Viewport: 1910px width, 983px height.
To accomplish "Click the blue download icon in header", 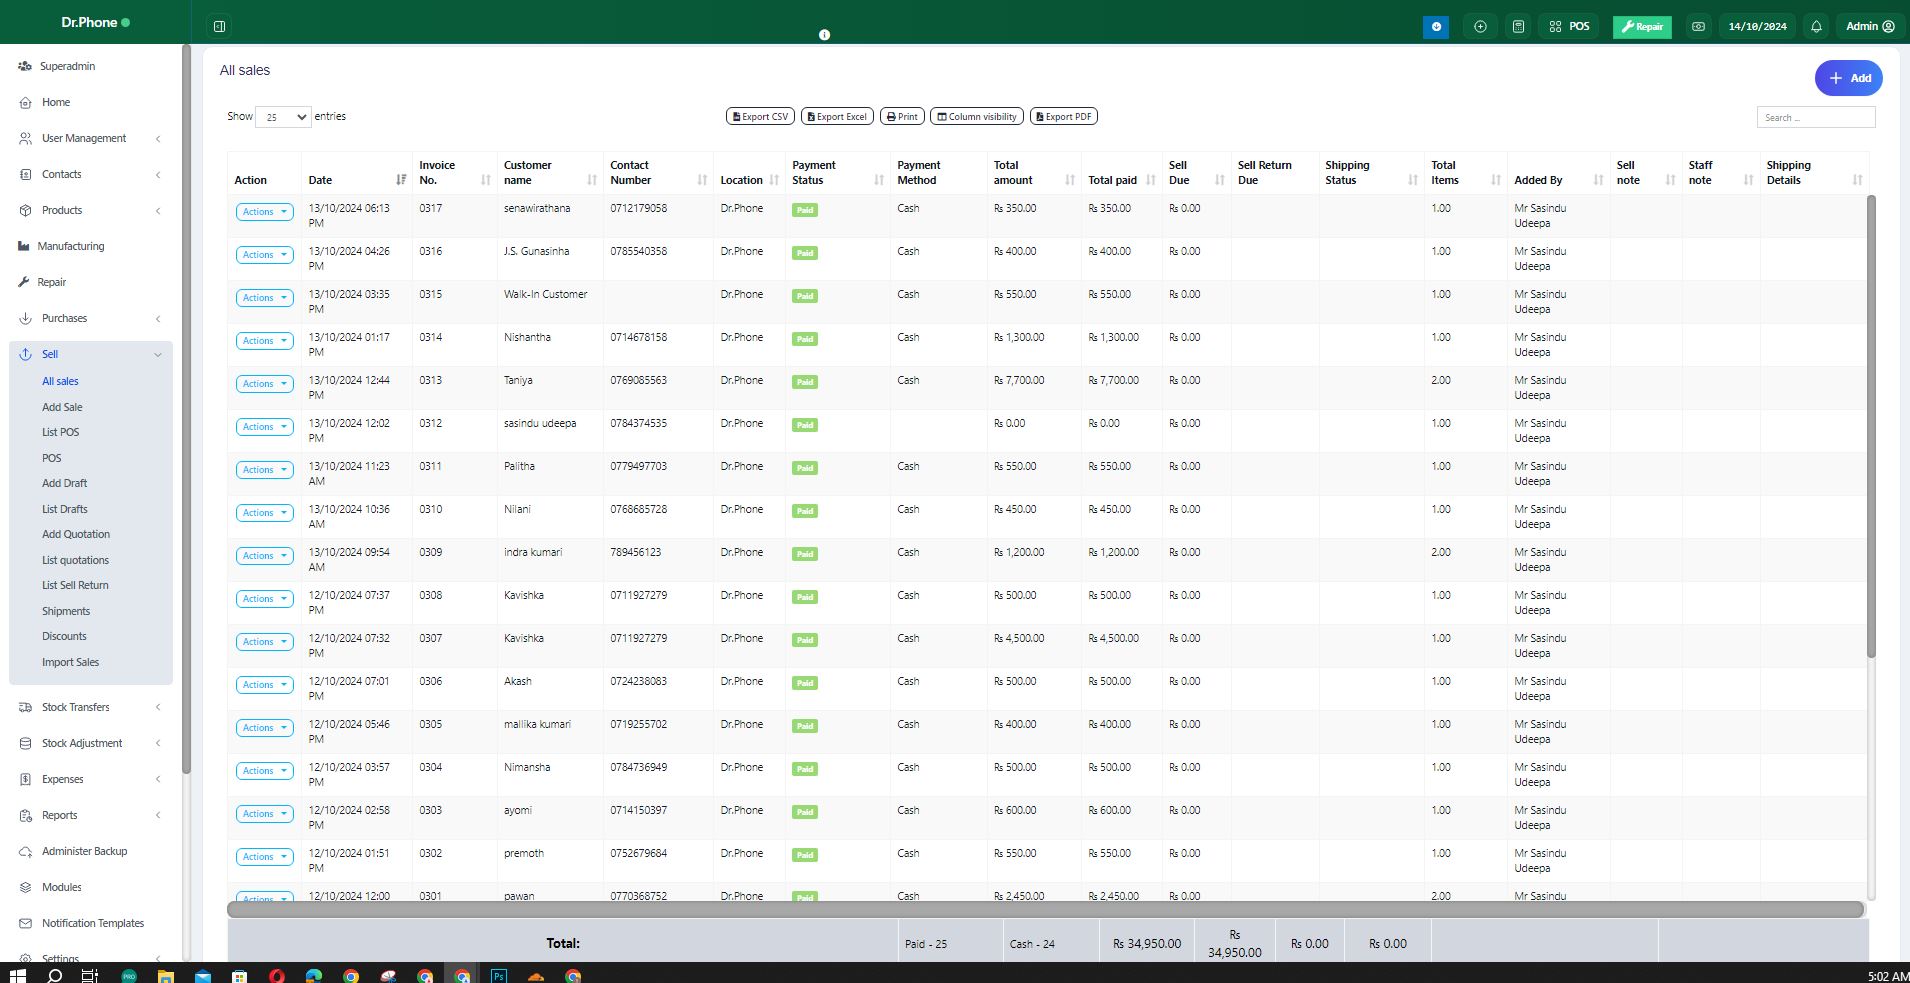I will [1436, 27].
